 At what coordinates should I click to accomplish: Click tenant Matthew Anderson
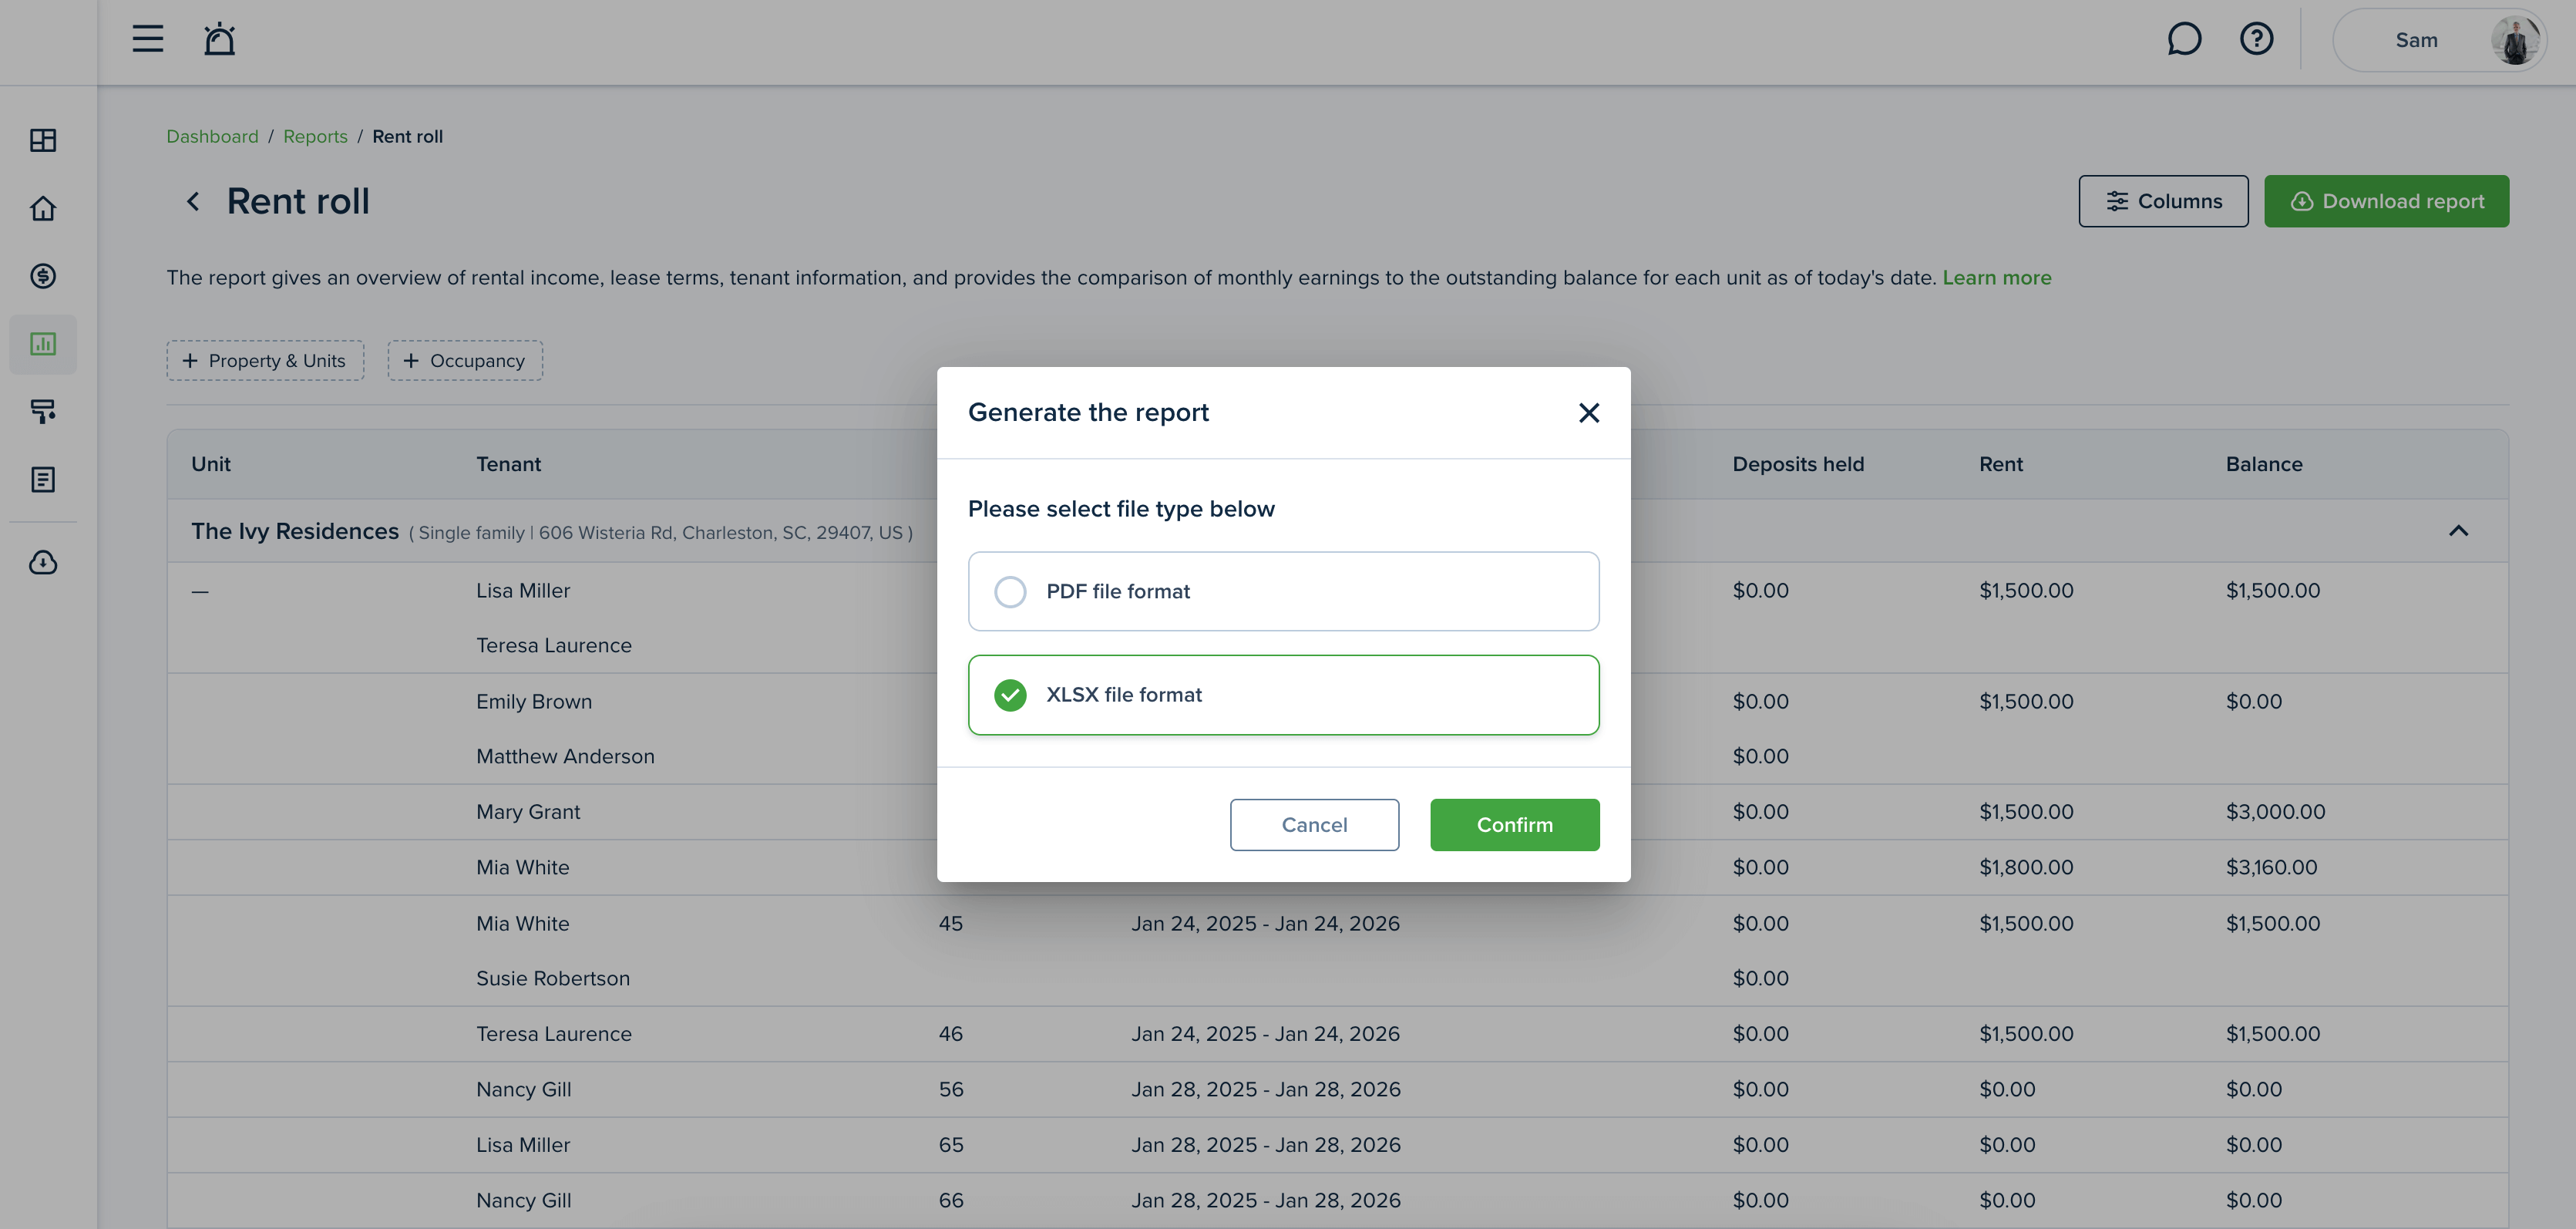[x=565, y=757]
